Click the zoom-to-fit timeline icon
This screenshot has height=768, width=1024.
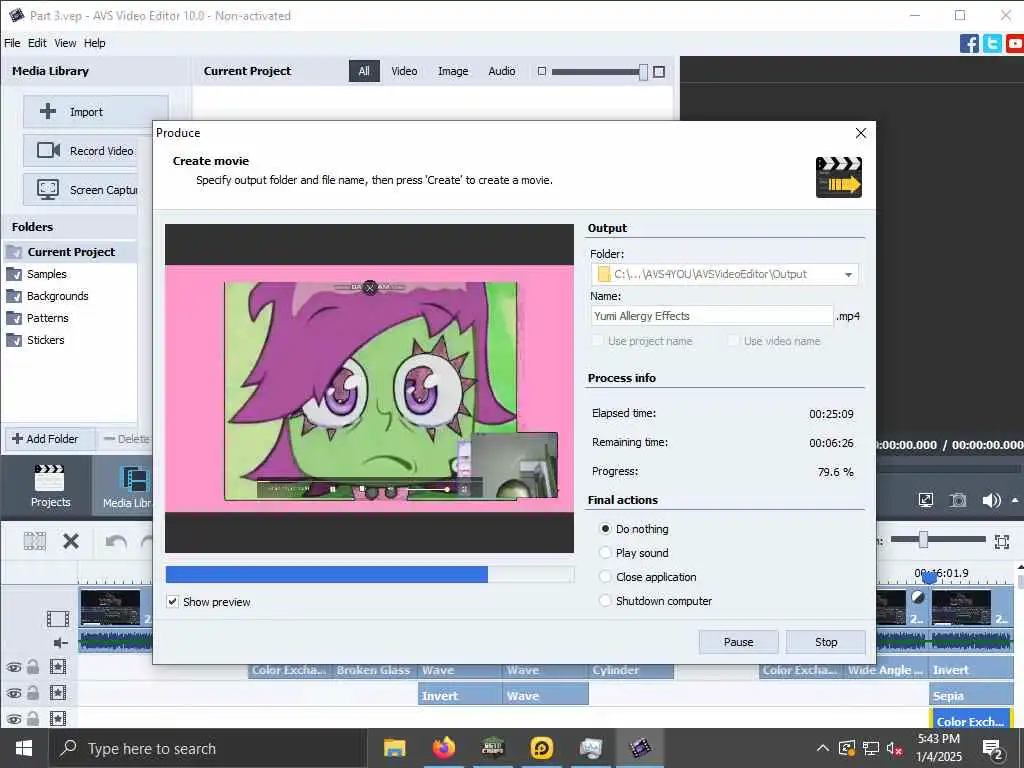(x=1002, y=541)
